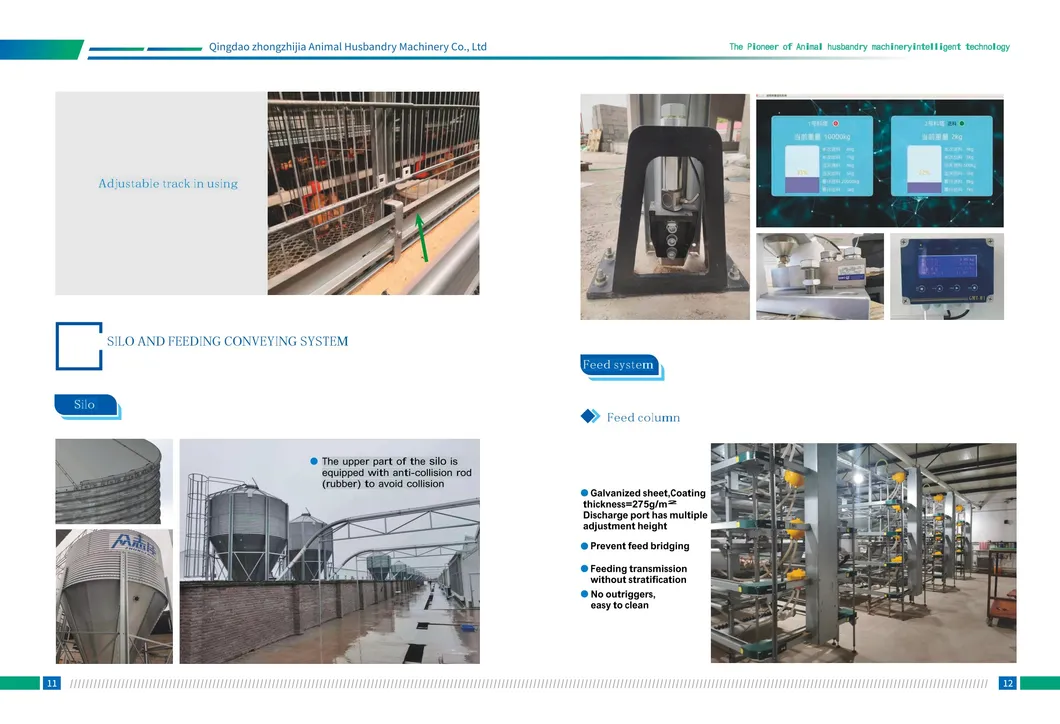Open the silo with logo thumbnail
The width and height of the screenshot is (1060, 724).
point(114,596)
